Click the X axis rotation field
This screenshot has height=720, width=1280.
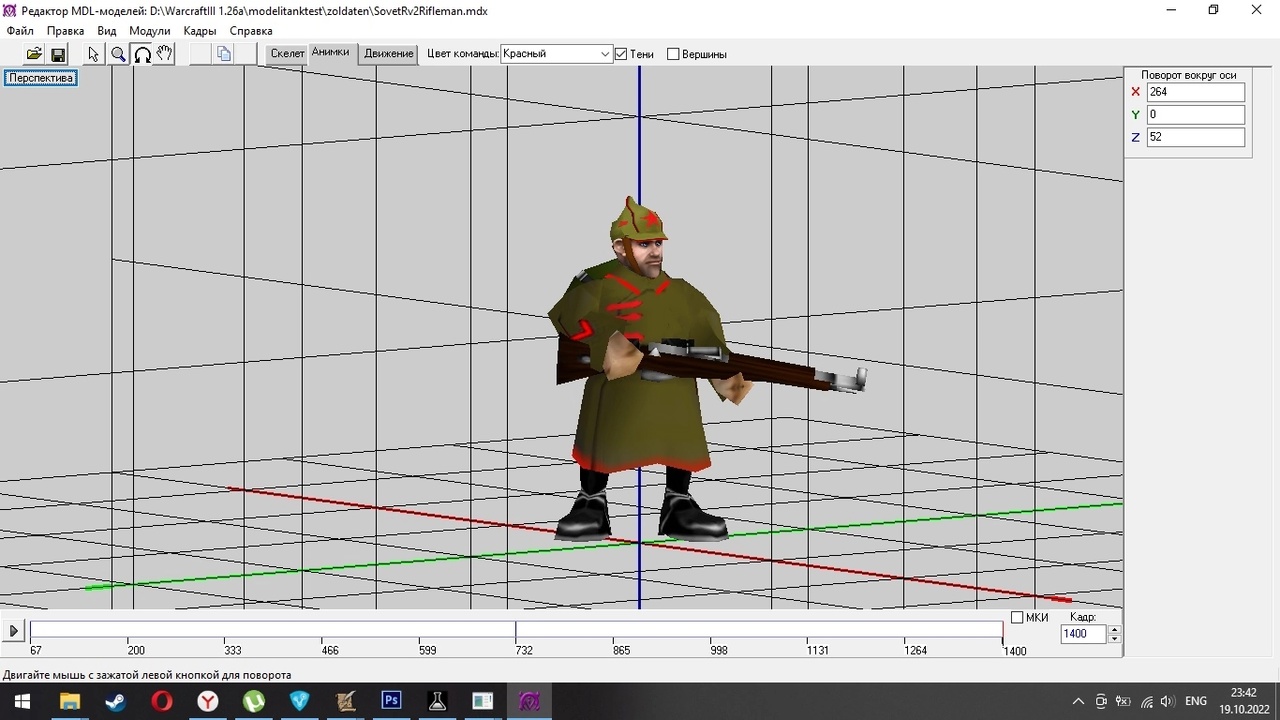(1196, 92)
